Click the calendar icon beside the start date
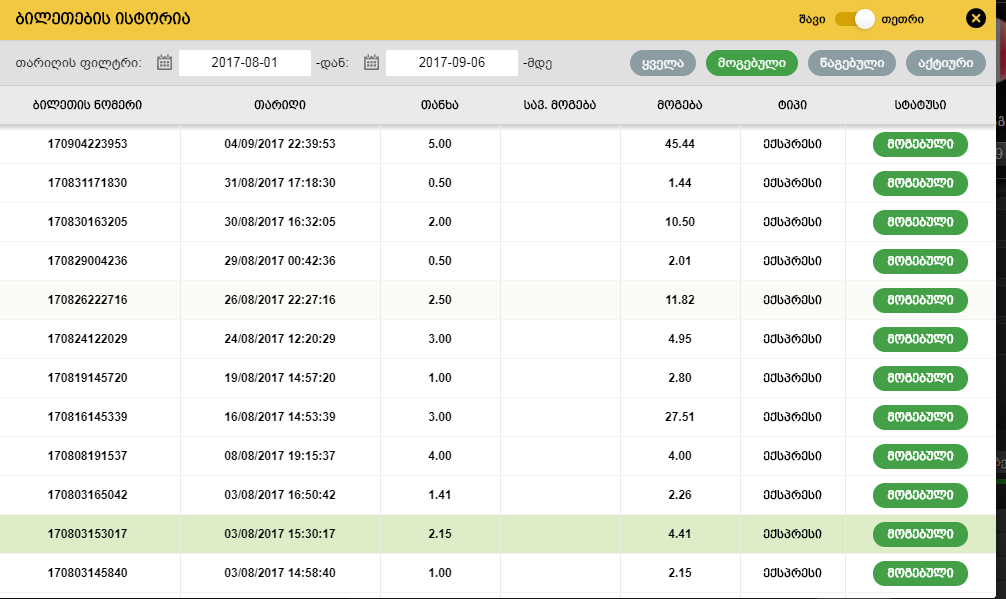The width and height of the screenshot is (1006, 599). coord(165,63)
